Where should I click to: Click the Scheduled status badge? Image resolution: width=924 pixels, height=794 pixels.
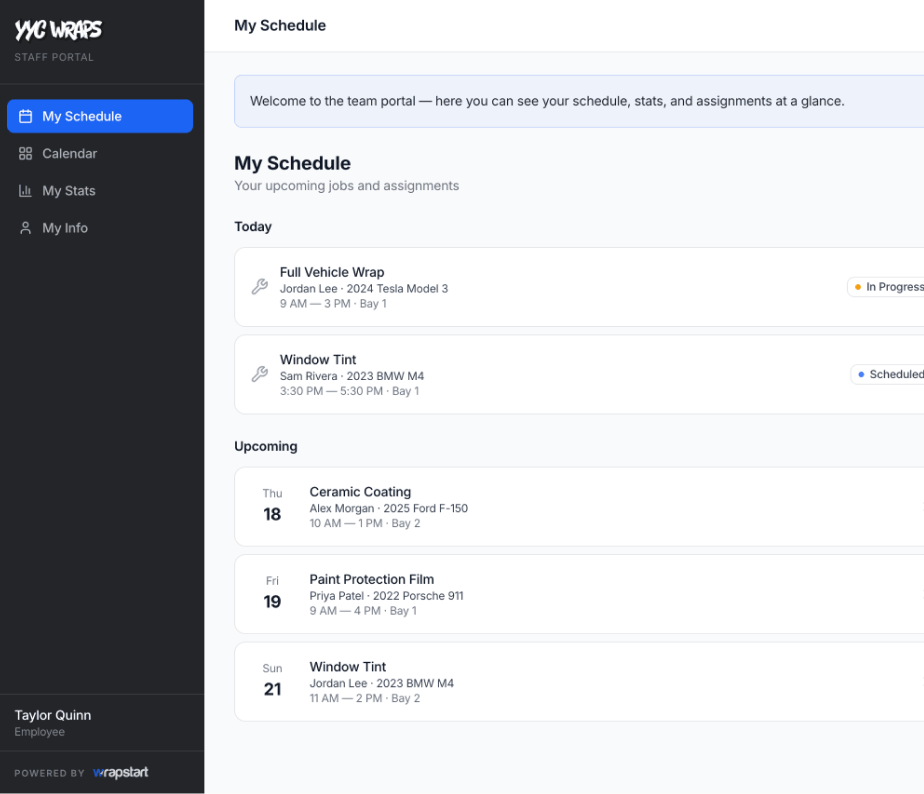pos(889,374)
